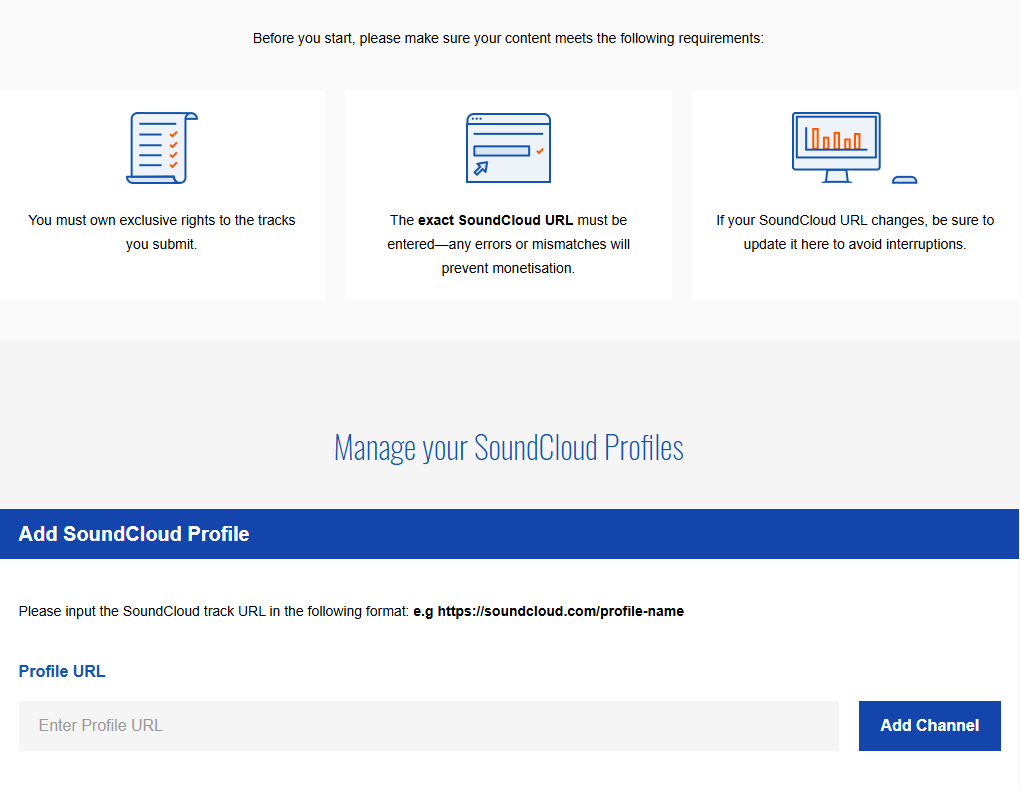Click the browser URL form icon
This screenshot has width=1020, height=790.
point(508,148)
